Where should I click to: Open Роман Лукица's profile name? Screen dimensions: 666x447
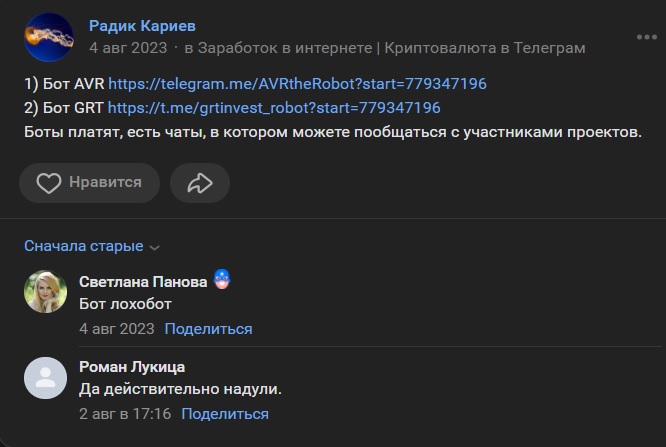(132, 367)
